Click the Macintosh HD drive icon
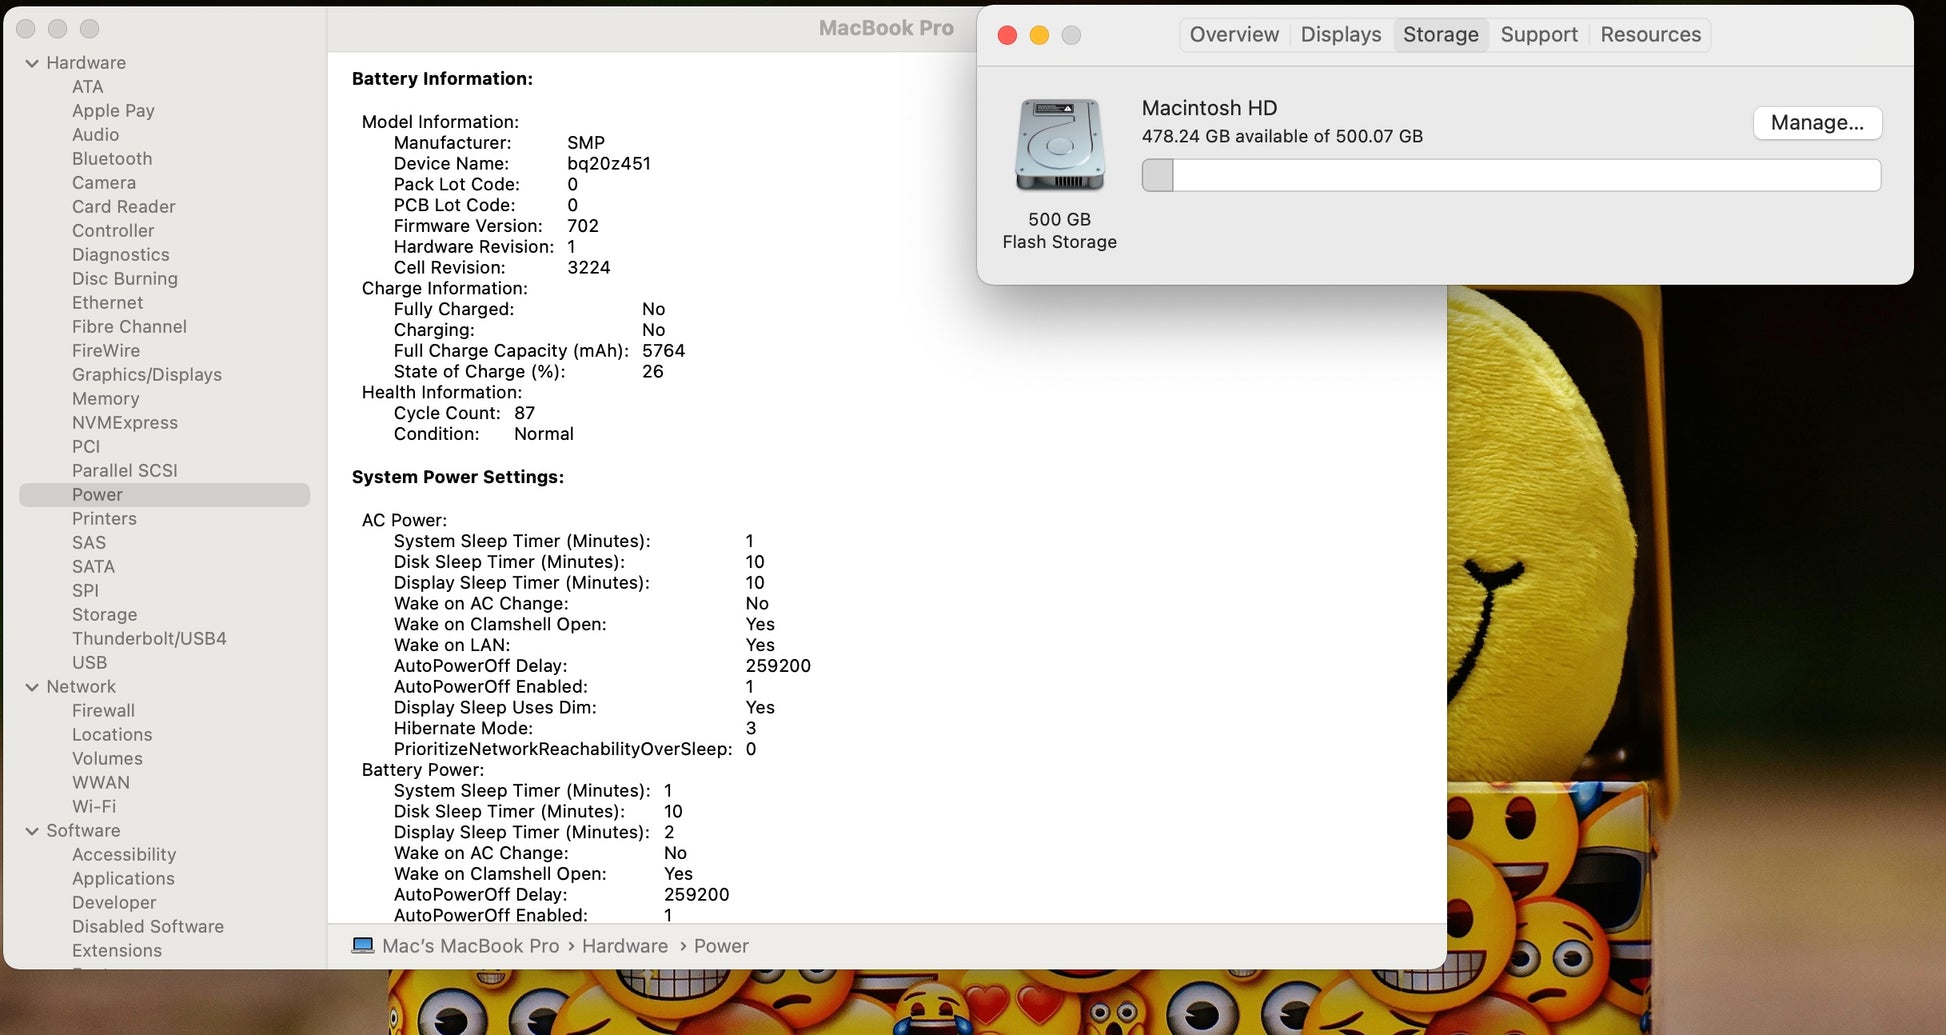The width and height of the screenshot is (1946, 1035). [x=1059, y=146]
